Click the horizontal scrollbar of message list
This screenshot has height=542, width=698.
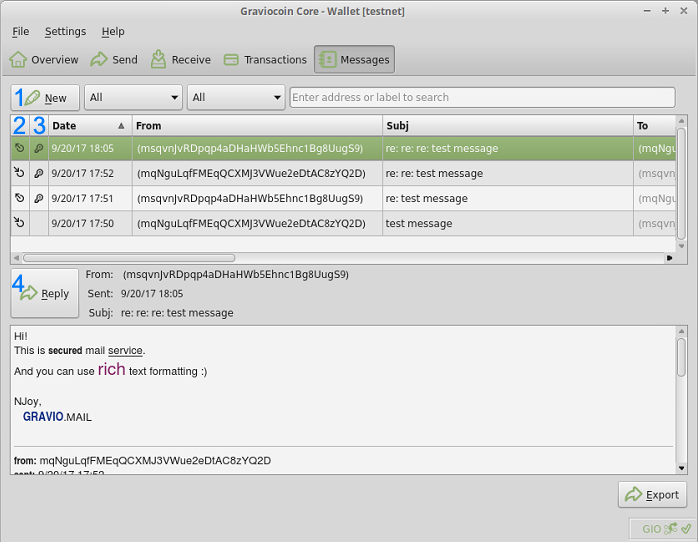(x=129, y=258)
